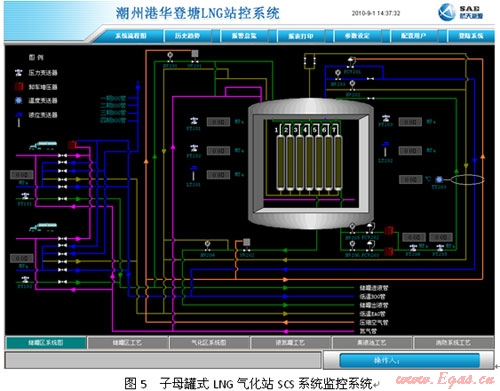The width and height of the screenshot is (500, 391).
Task: Click the 登陆系统 login button
Action: pyautogui.click(x=471, y=36)
